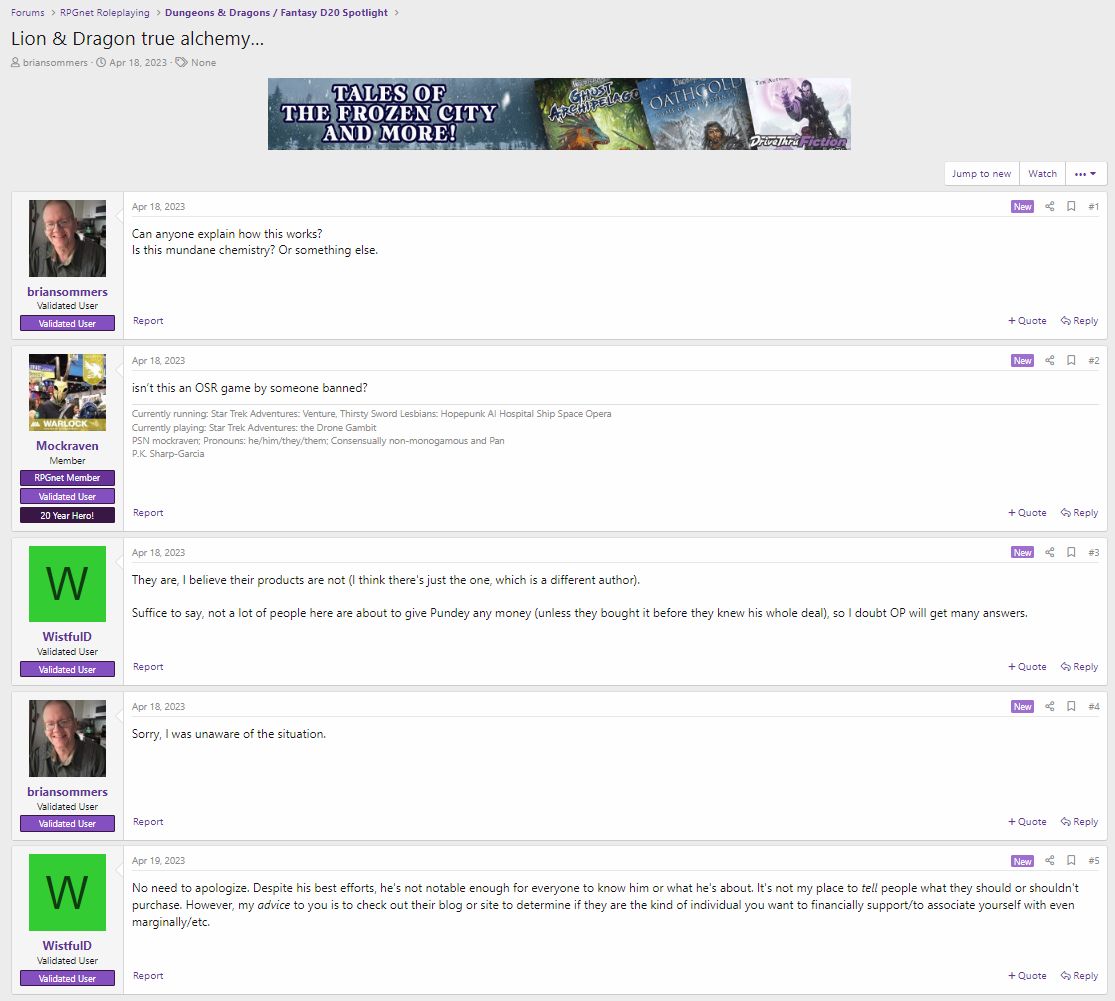
Task: Report post #5
Action: [148, 976]
